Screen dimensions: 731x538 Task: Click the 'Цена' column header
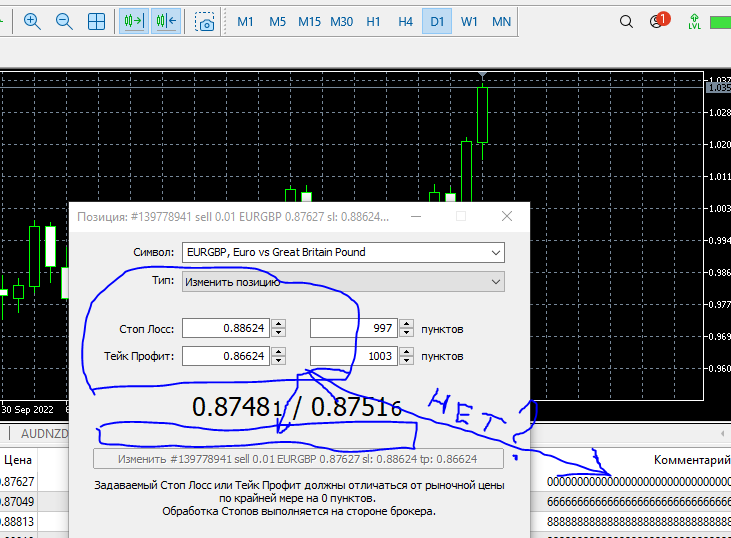pos(18,460)
